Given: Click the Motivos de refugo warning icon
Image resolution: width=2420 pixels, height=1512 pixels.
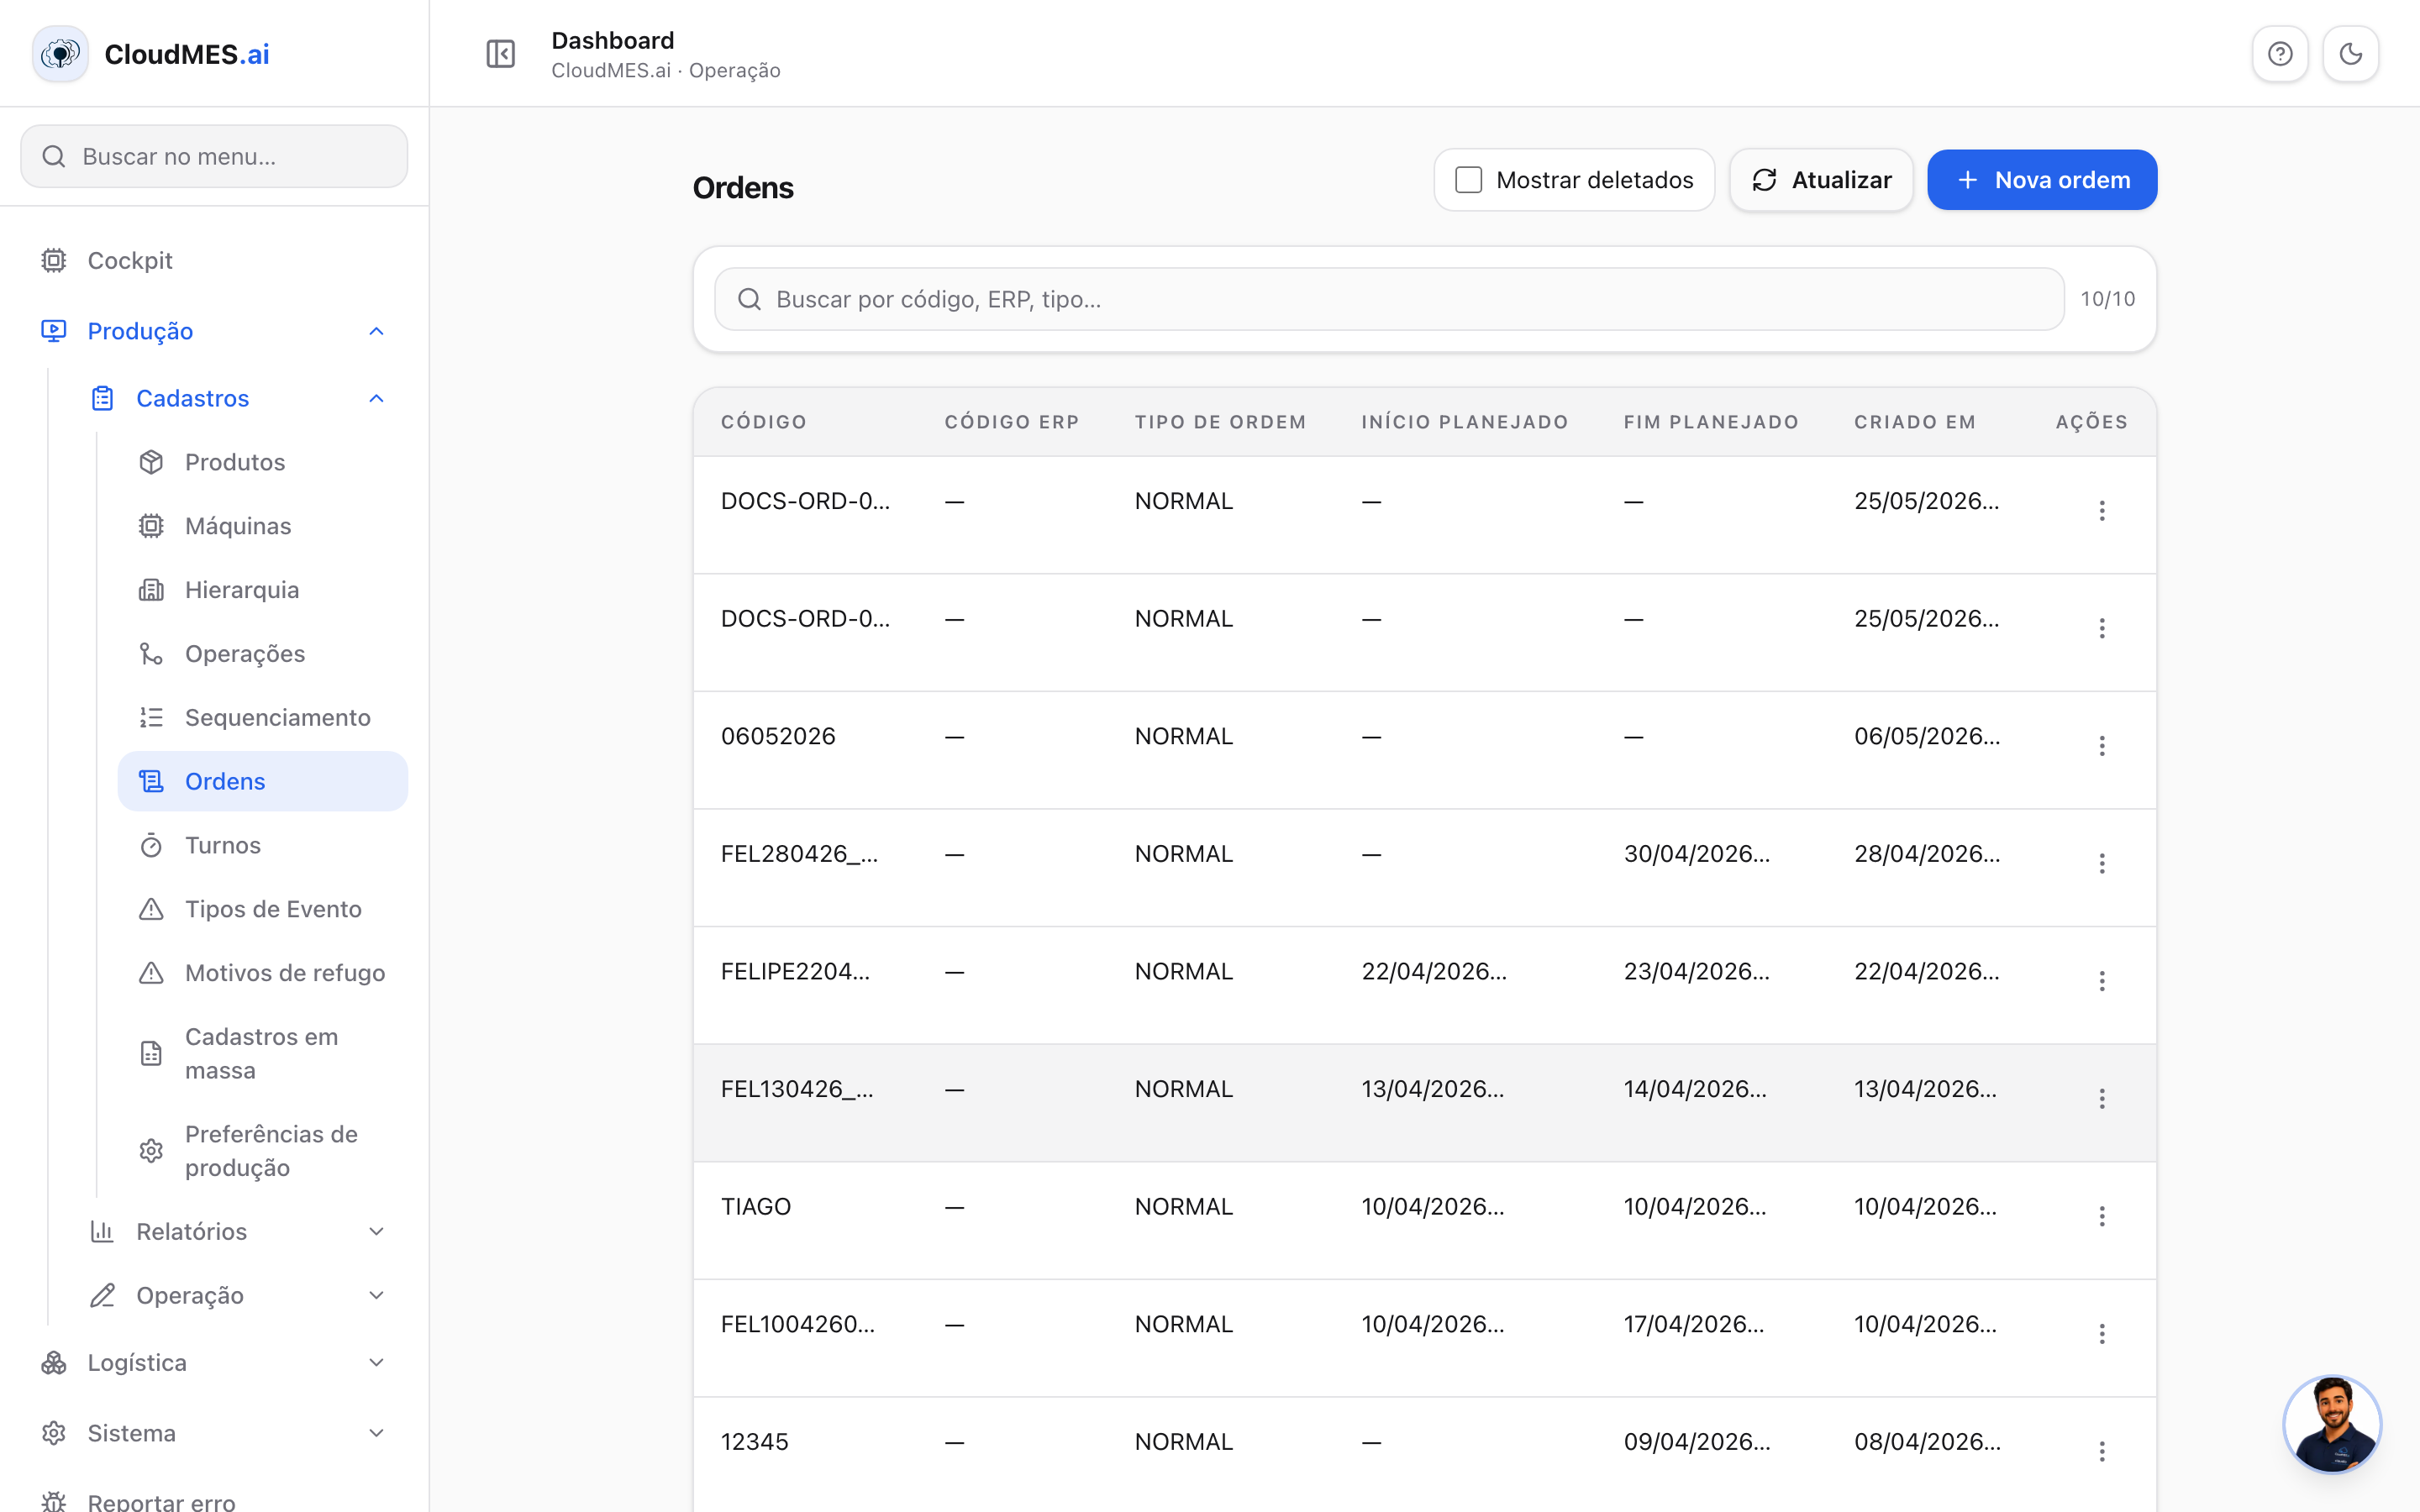Looking at the screenshot, I should click(151, 973).
